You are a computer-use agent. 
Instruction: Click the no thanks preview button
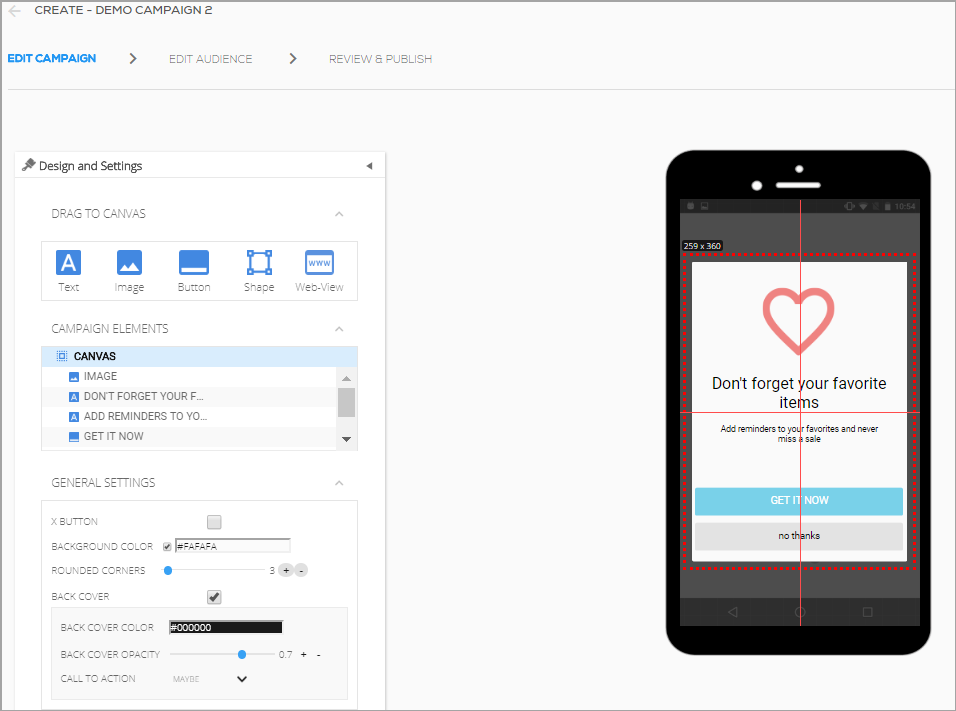[x=799, y=537]
